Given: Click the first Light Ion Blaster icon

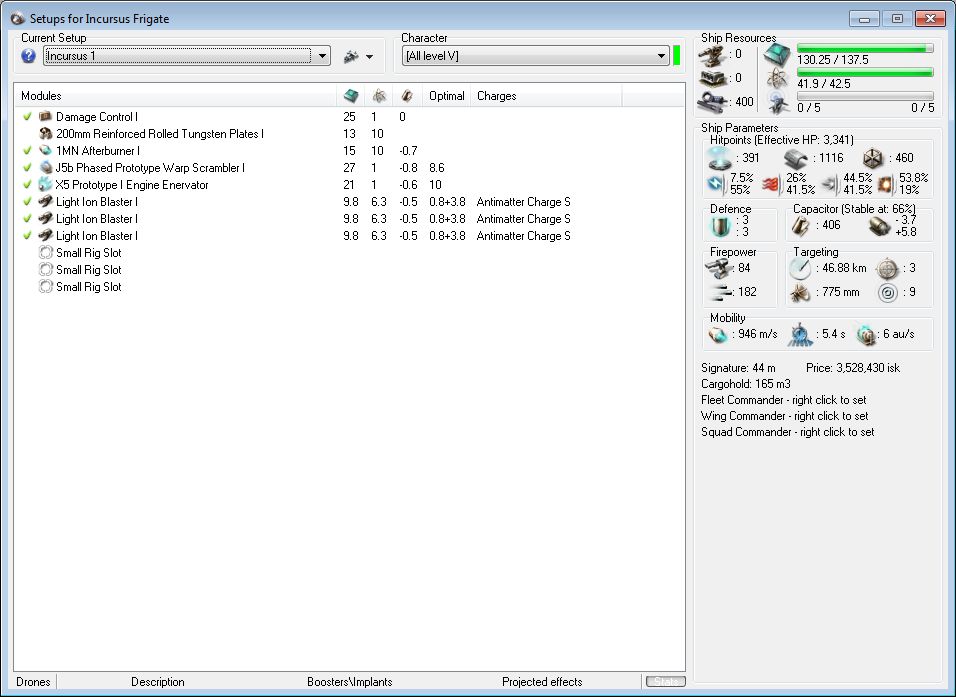Looking at the screenshot, I should tap(45, 201).
